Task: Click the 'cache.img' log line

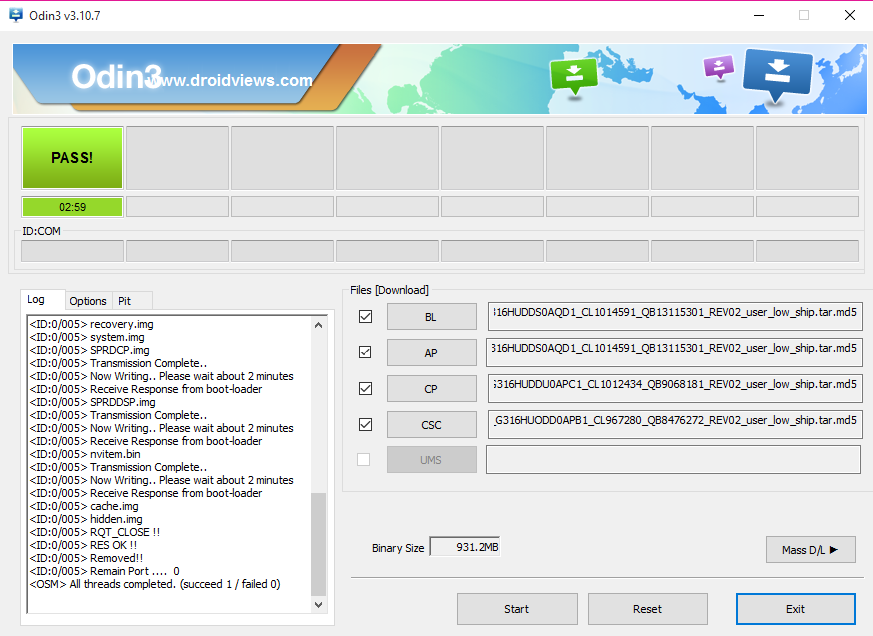Action: tap(84, 506)
